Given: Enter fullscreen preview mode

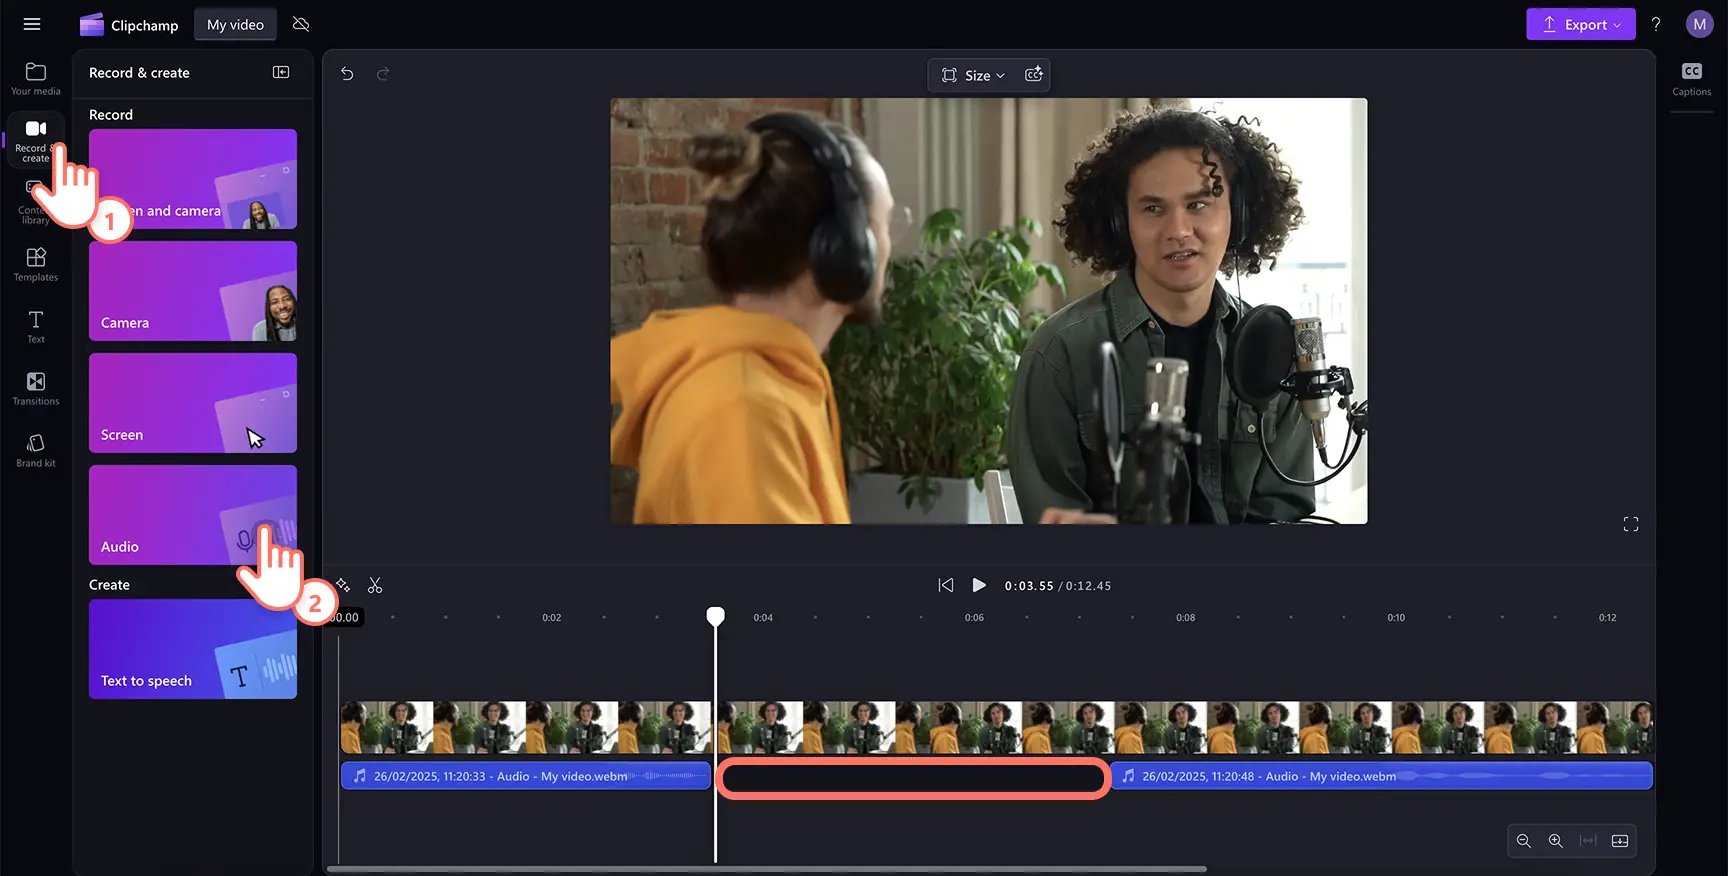Looking at the screenshot, I should click(1630, 524).
